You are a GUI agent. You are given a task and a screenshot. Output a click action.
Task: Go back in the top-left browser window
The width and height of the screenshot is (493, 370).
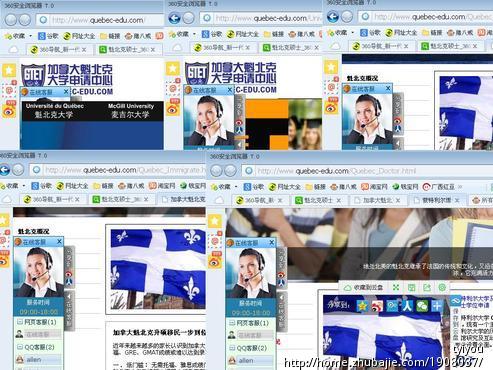[11, 20]
